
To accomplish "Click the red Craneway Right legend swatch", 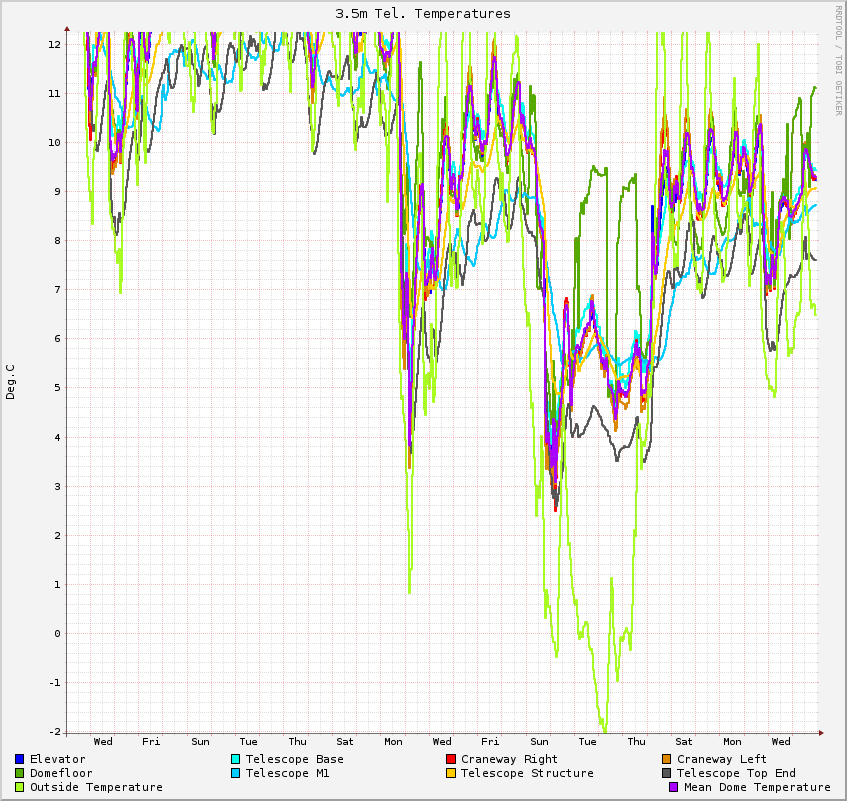I will 451,759.
